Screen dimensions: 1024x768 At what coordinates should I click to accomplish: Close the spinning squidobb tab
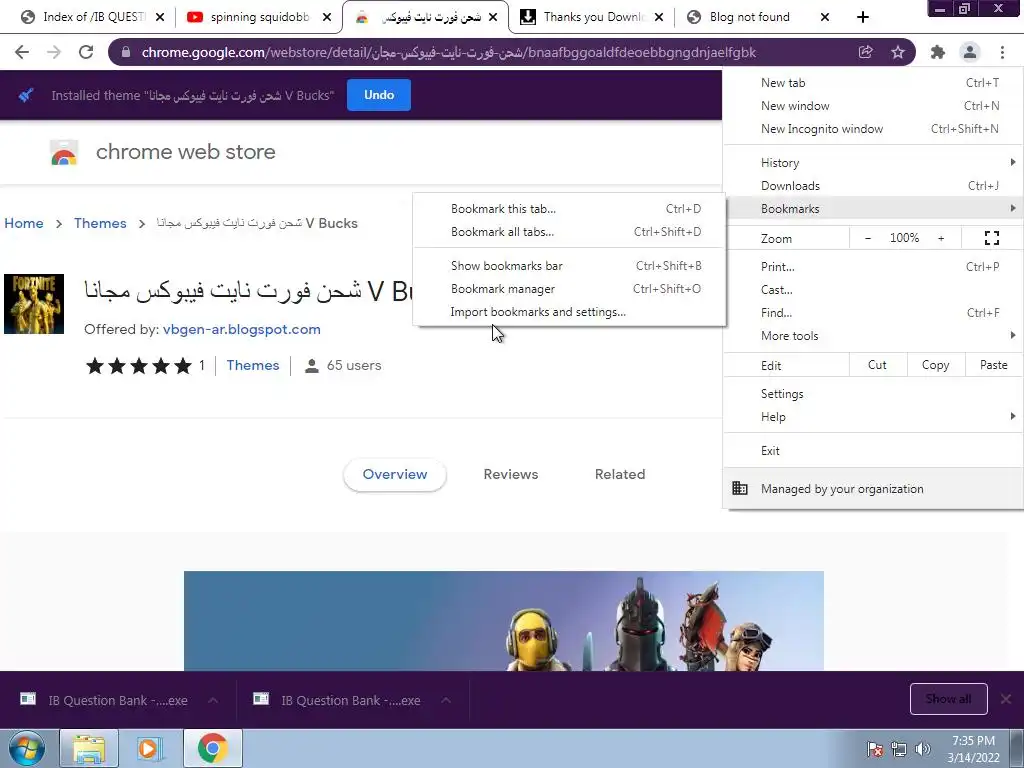coord(327,17)
